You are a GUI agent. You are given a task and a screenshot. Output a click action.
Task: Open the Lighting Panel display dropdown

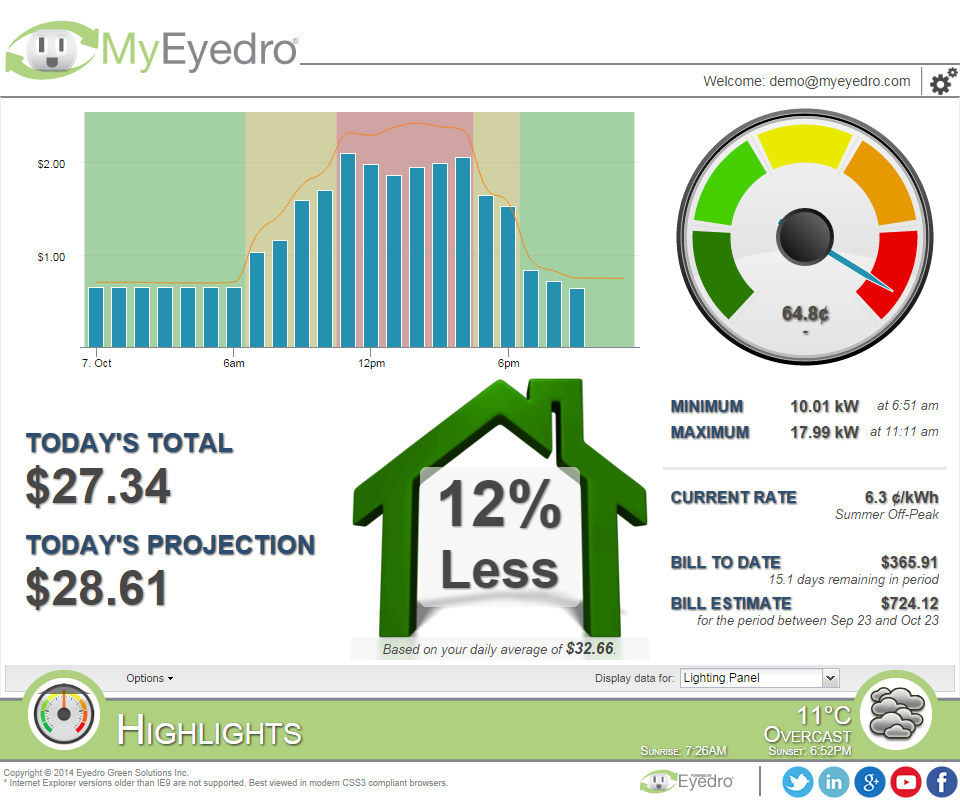pyautogui.click(x=759, y=678)
